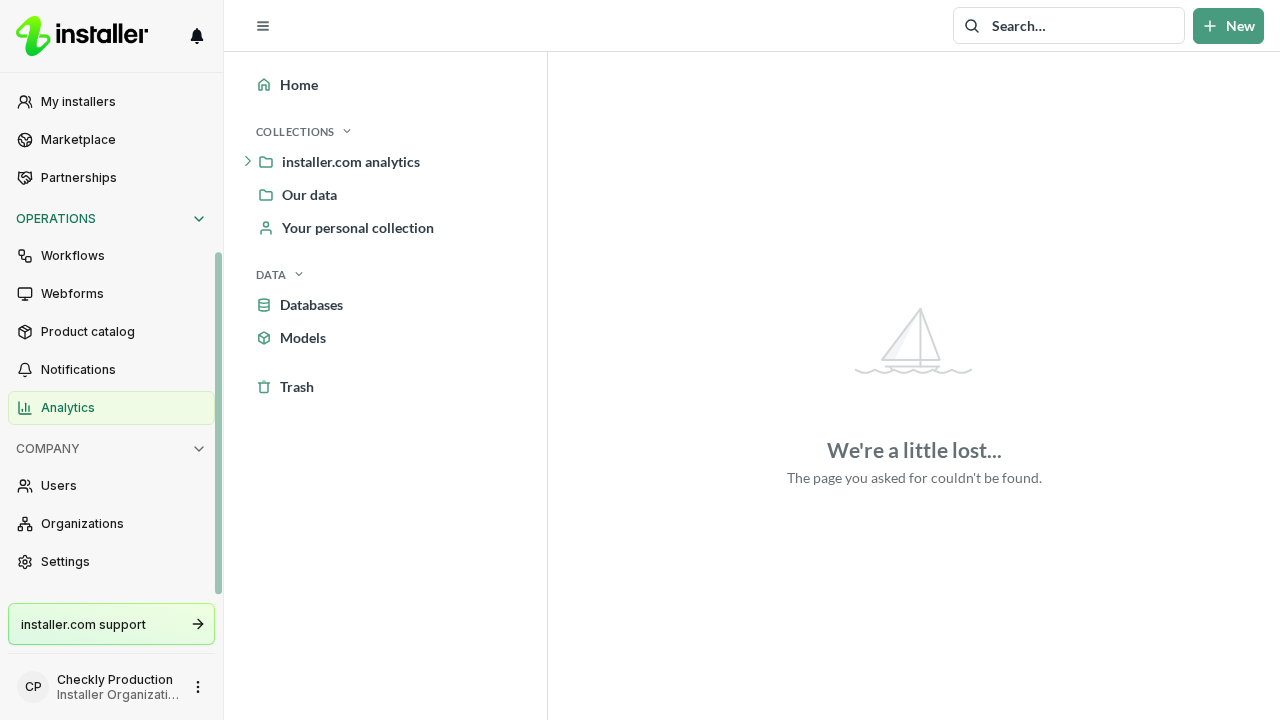Collapse the COLLECTIONS section

coord(304,132)
